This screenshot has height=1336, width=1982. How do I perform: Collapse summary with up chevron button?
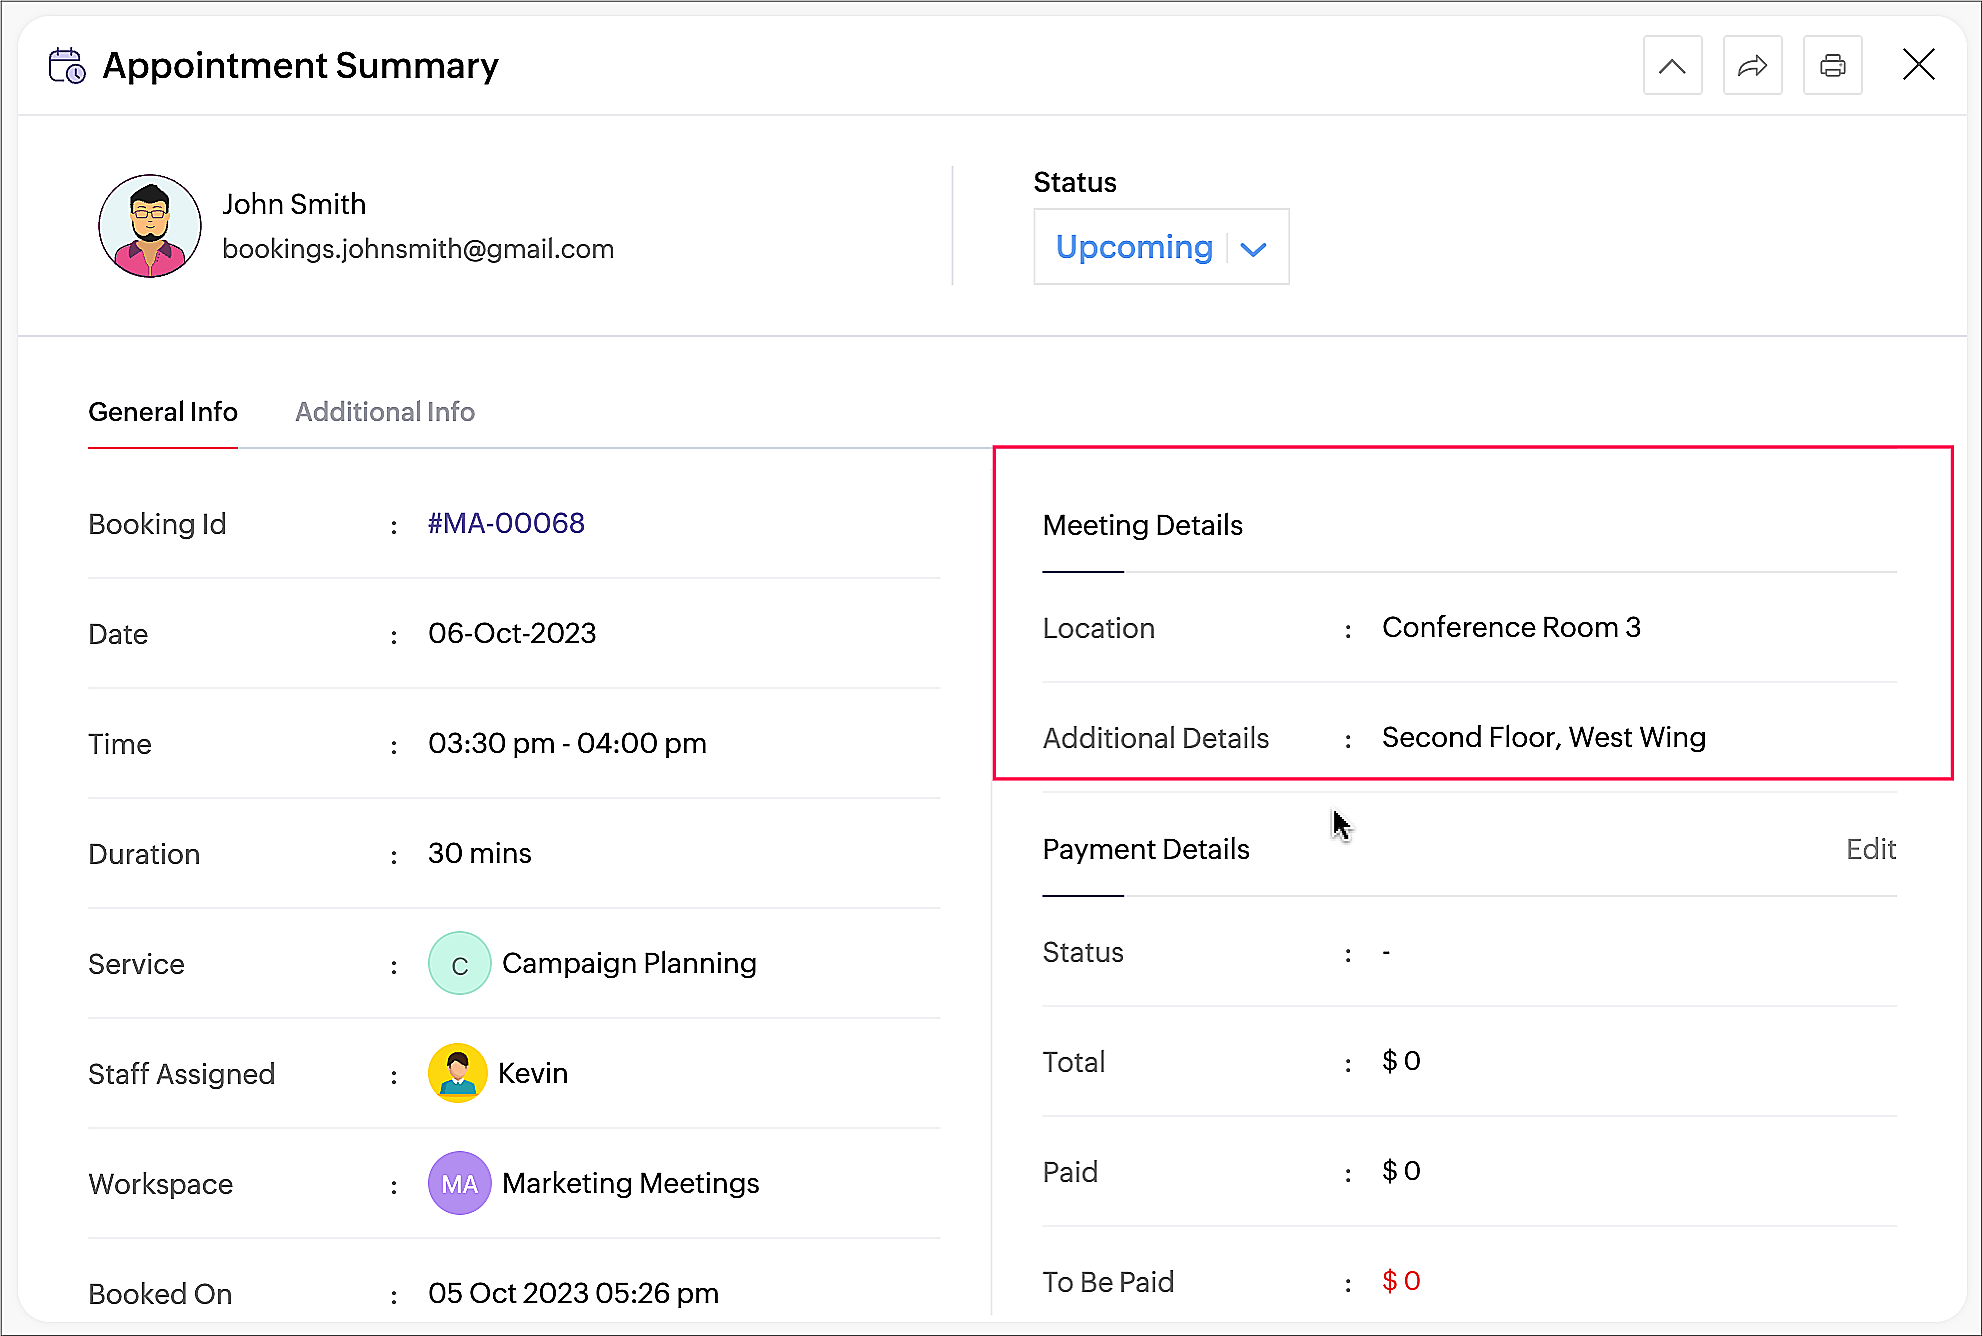(x=1672, y=66)
